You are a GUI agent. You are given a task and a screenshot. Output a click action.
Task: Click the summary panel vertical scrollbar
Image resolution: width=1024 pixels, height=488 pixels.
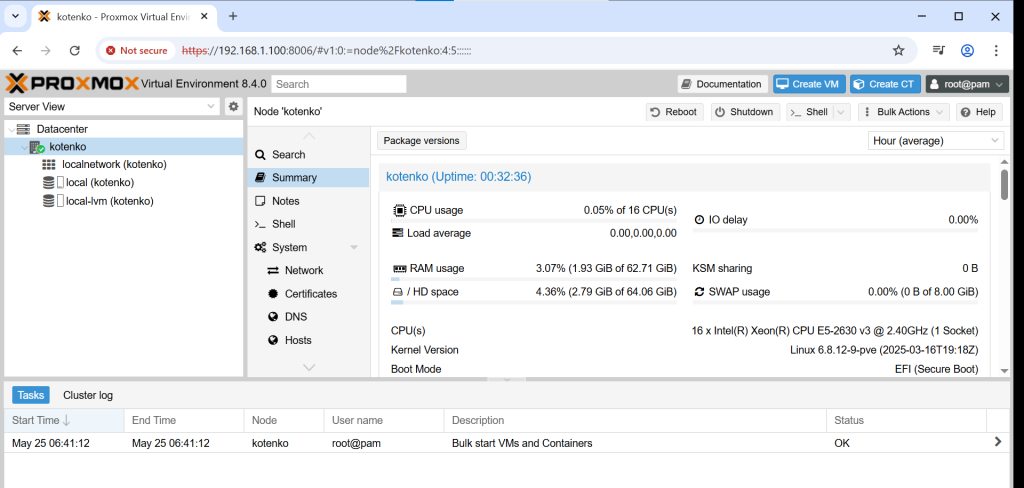click(1004, 184)
